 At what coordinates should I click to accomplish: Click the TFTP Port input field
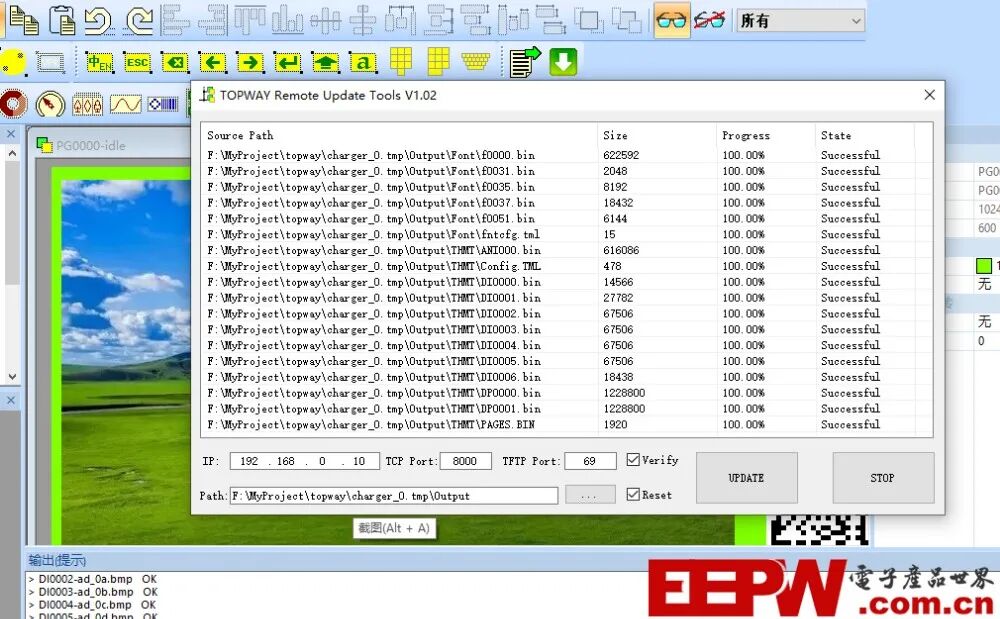591,461
